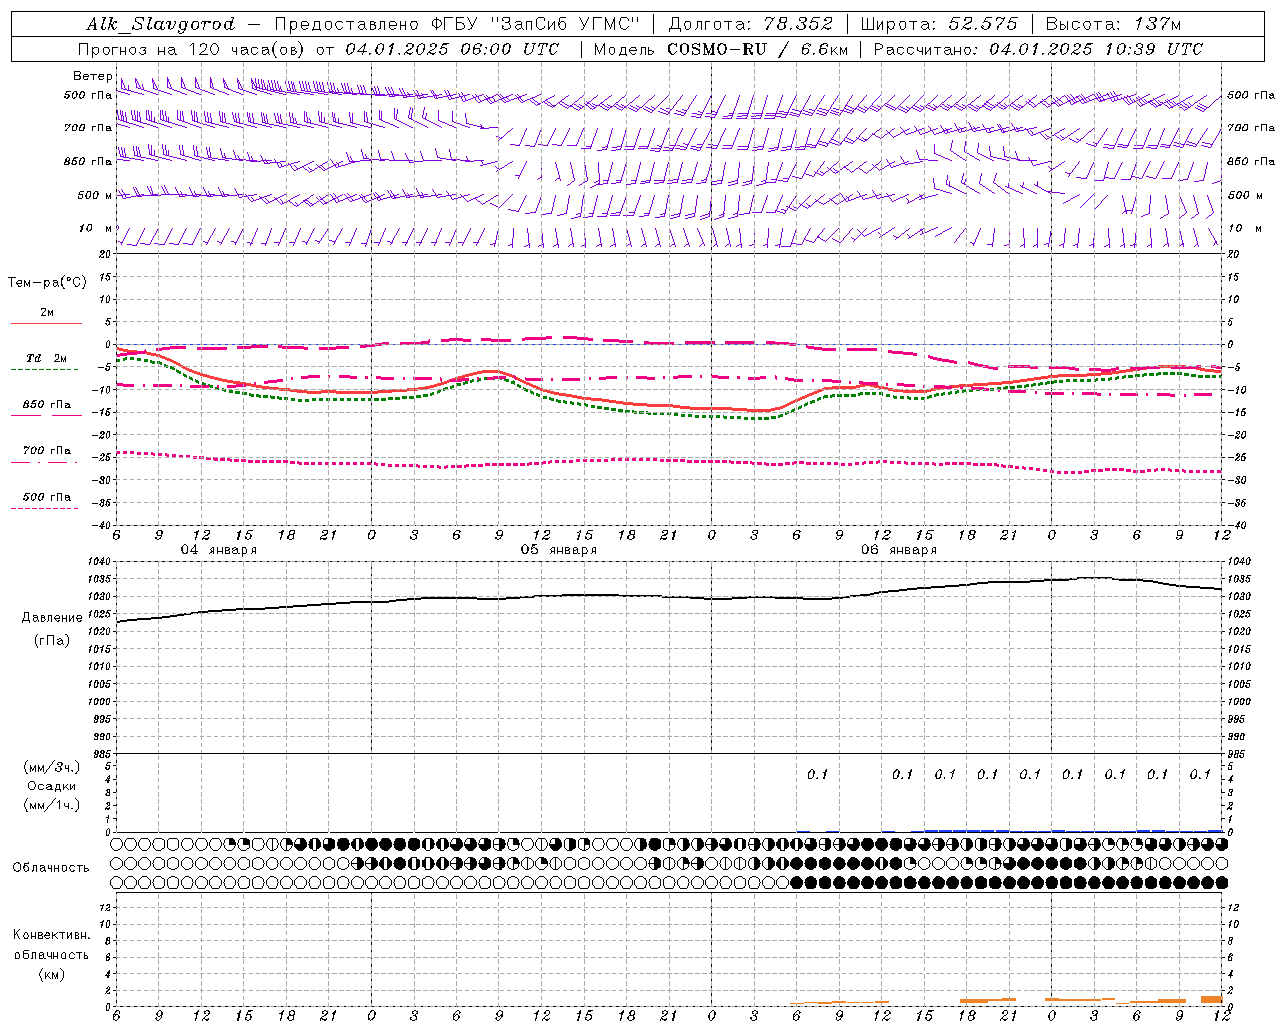Click the (мм/3ч.) precipitation unit label
Image resolution: width=1280 pixels, height=1024 pixels.
pos(52,767)
